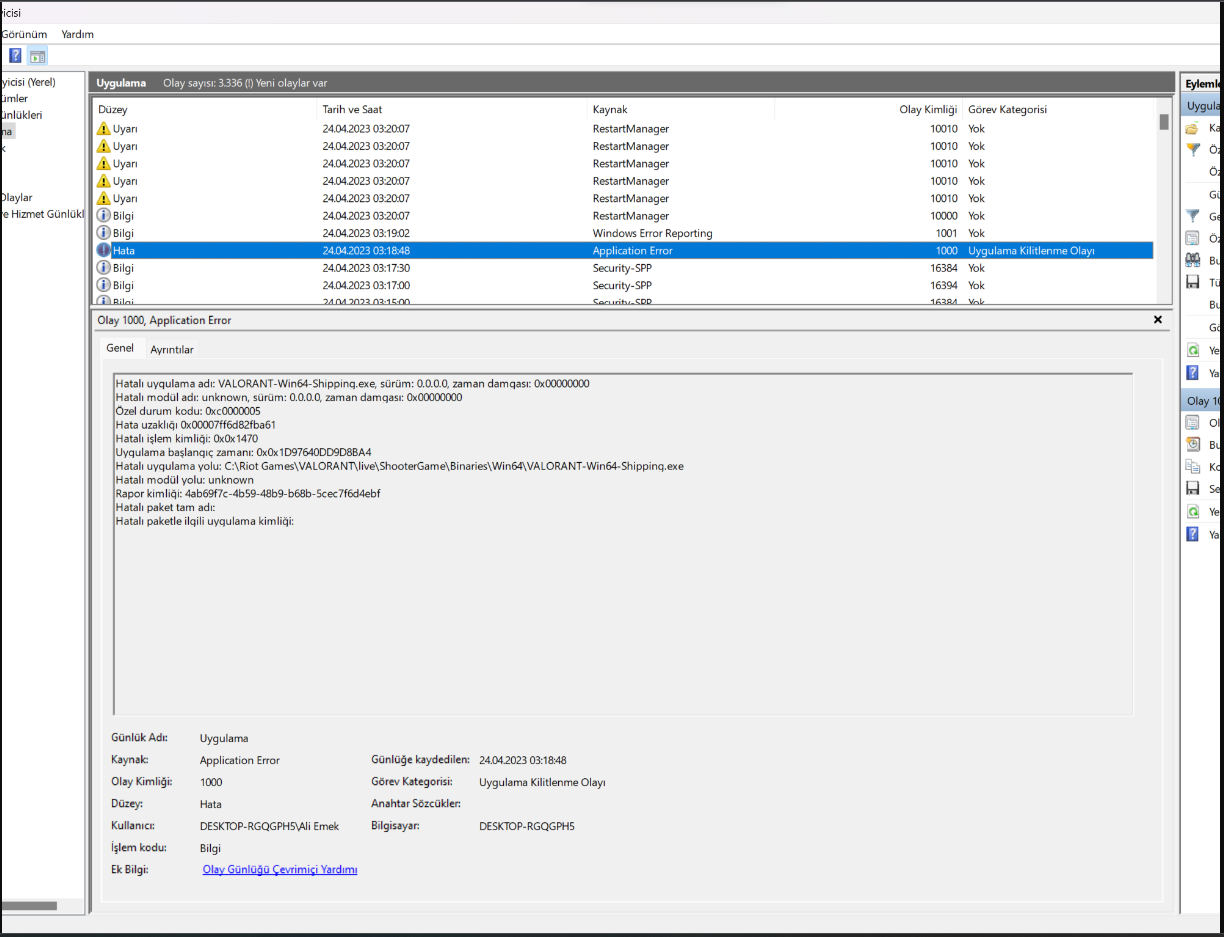Select the Olaylar node in the tree
Screen dimensions: 1224x937
tap(16, 198)
